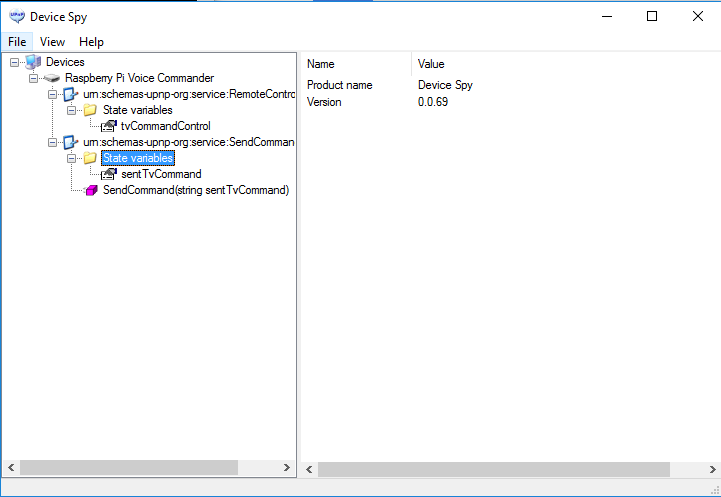Collapse the SendCommand service tree node

click(x=52, y=142)
